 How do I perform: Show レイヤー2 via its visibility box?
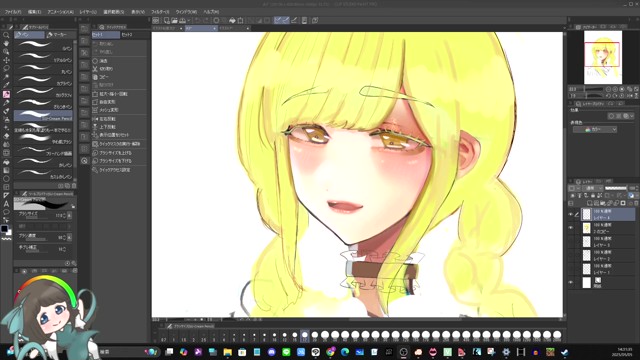571,255
